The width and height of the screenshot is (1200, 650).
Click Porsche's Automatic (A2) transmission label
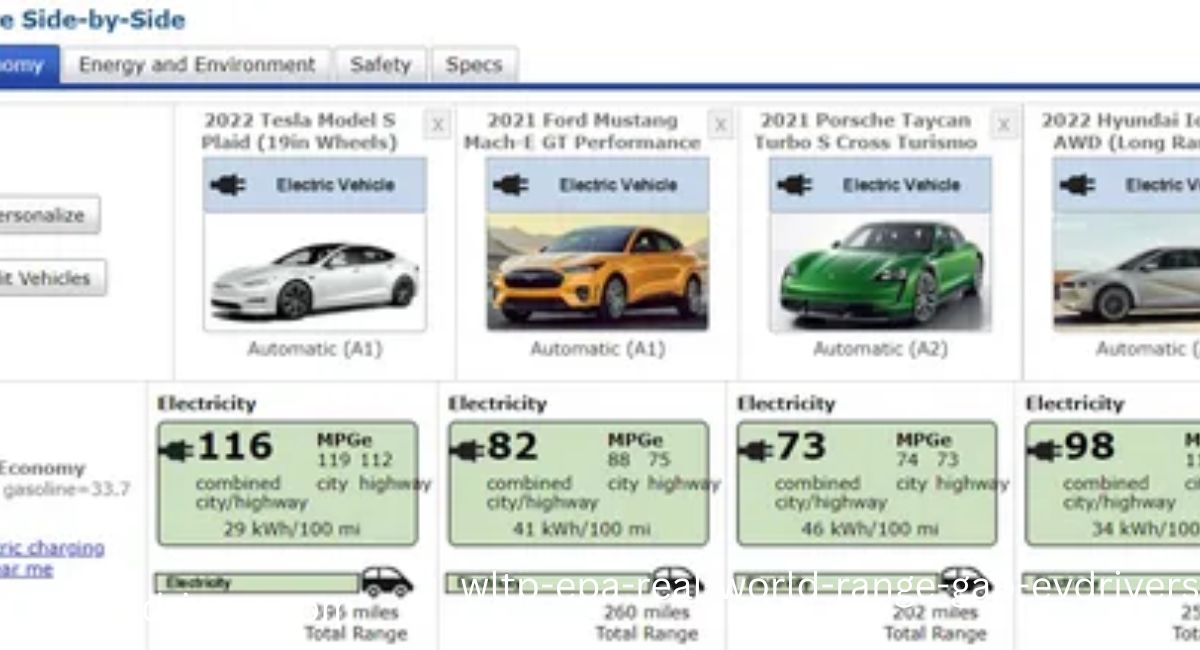tap(880, 349)
